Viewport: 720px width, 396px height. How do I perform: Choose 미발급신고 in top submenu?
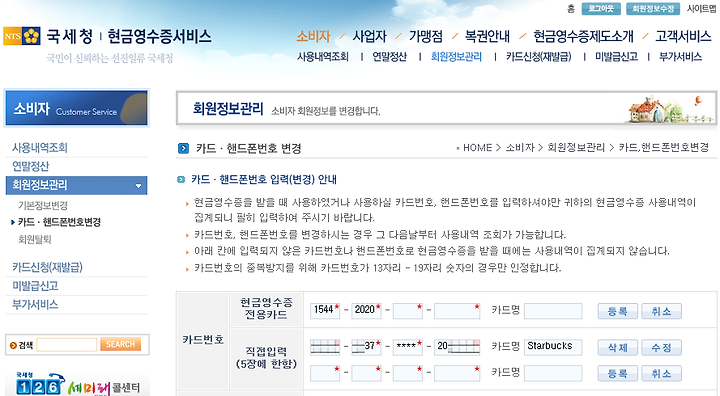tap(616, 57)
